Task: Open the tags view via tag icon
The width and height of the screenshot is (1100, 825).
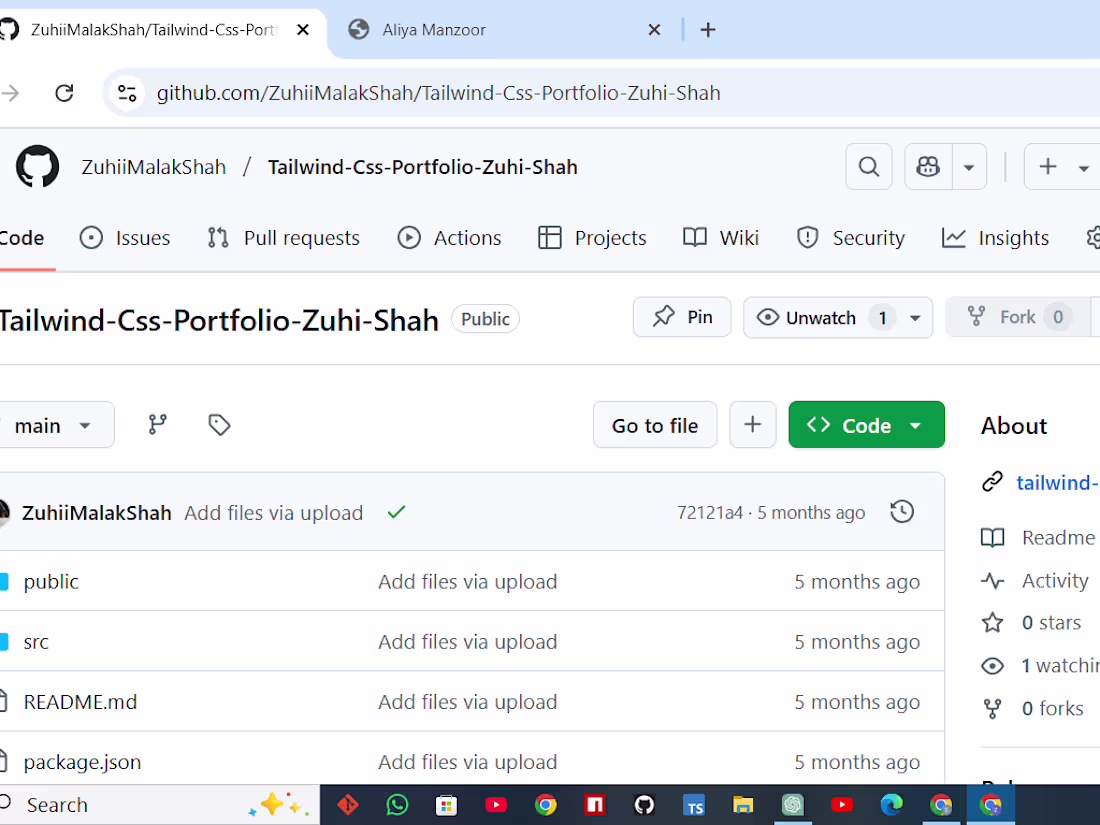Action: tap(219, 424)
